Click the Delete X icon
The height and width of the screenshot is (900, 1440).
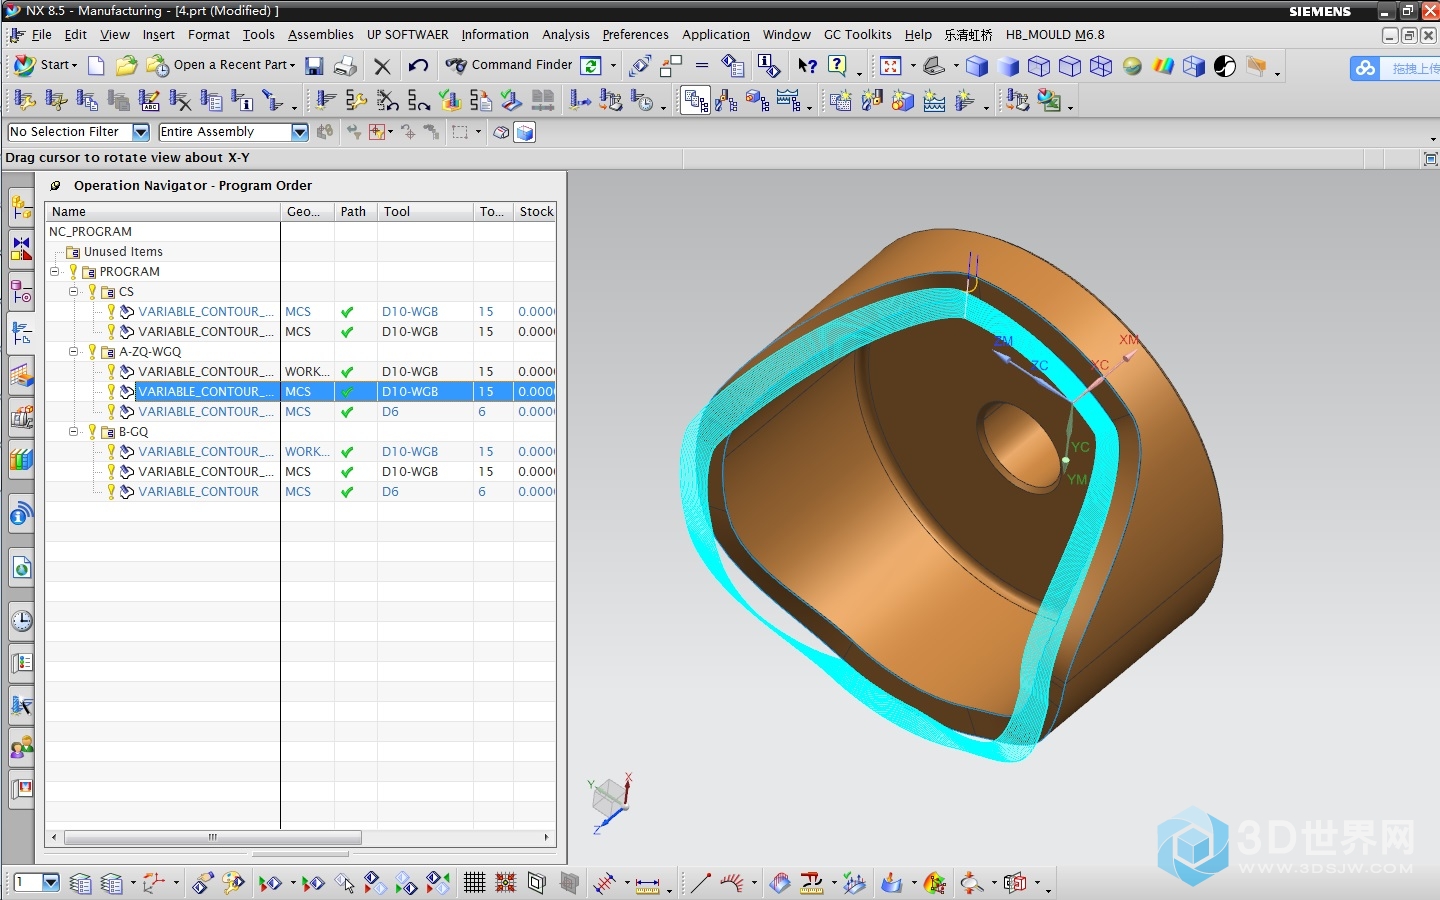click(382, 66)
